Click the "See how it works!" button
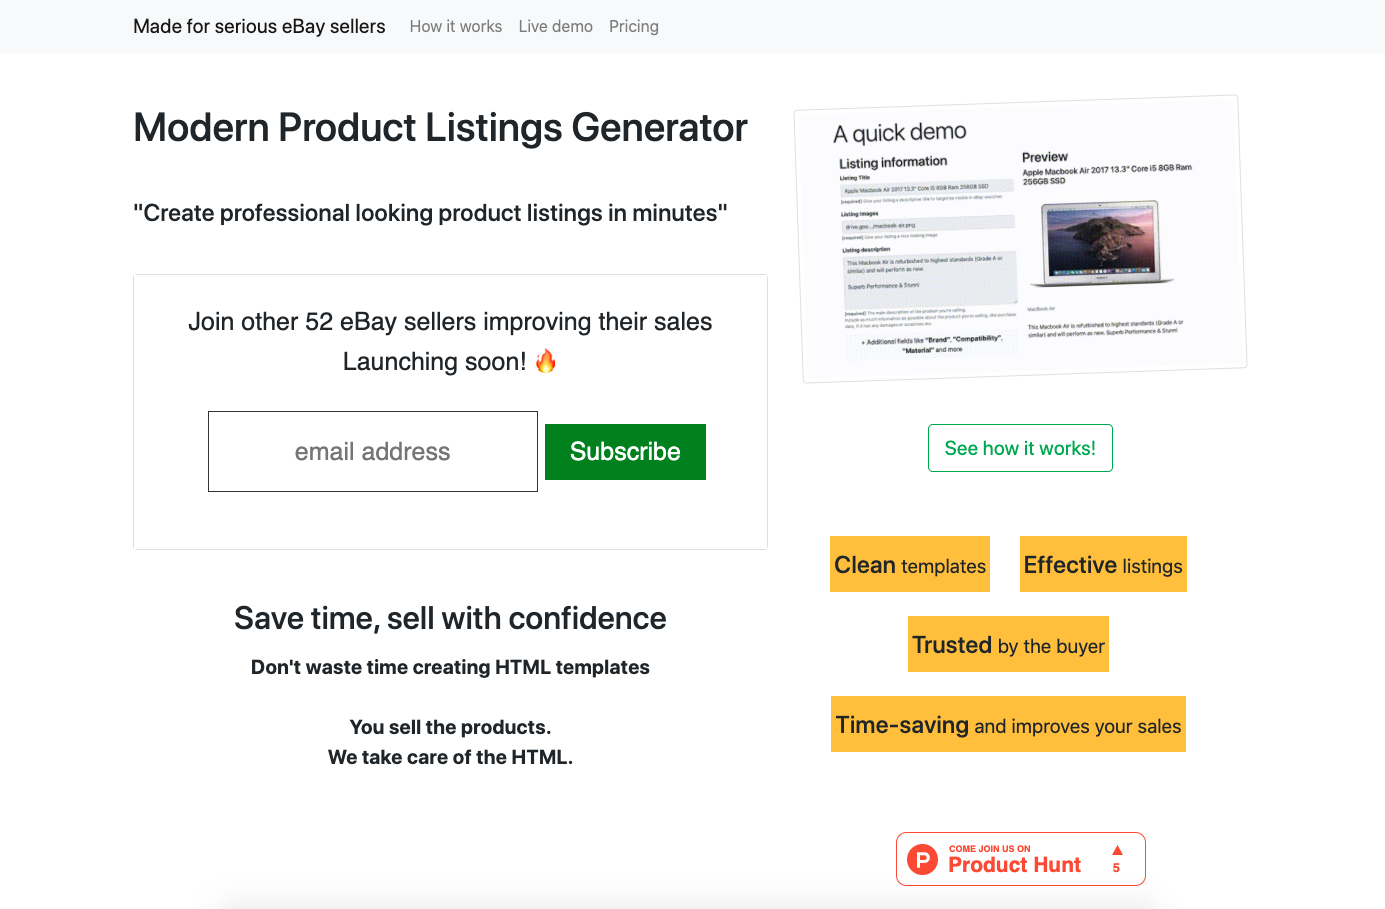Image resolution: width=1385 pixels, height=909 pixels. tap(1020, 447)
